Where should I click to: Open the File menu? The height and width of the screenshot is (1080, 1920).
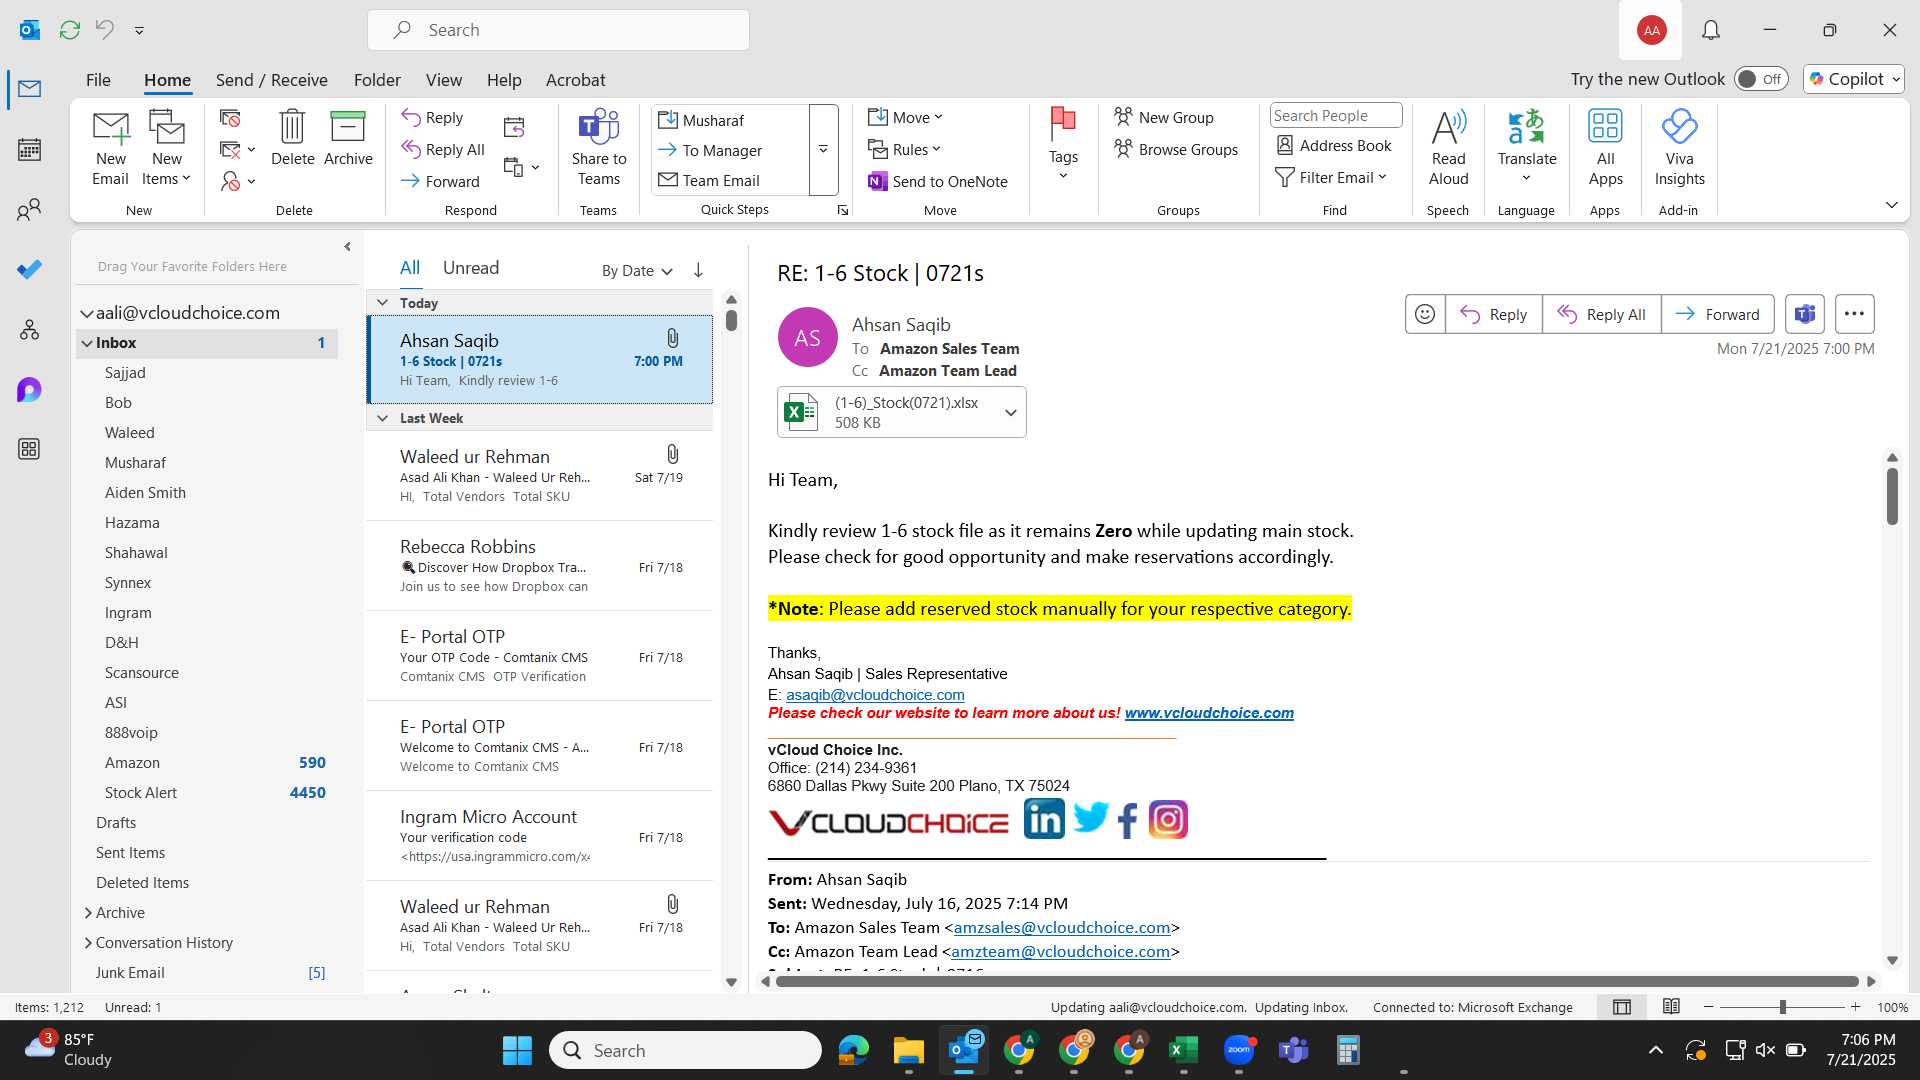(98, 80)
